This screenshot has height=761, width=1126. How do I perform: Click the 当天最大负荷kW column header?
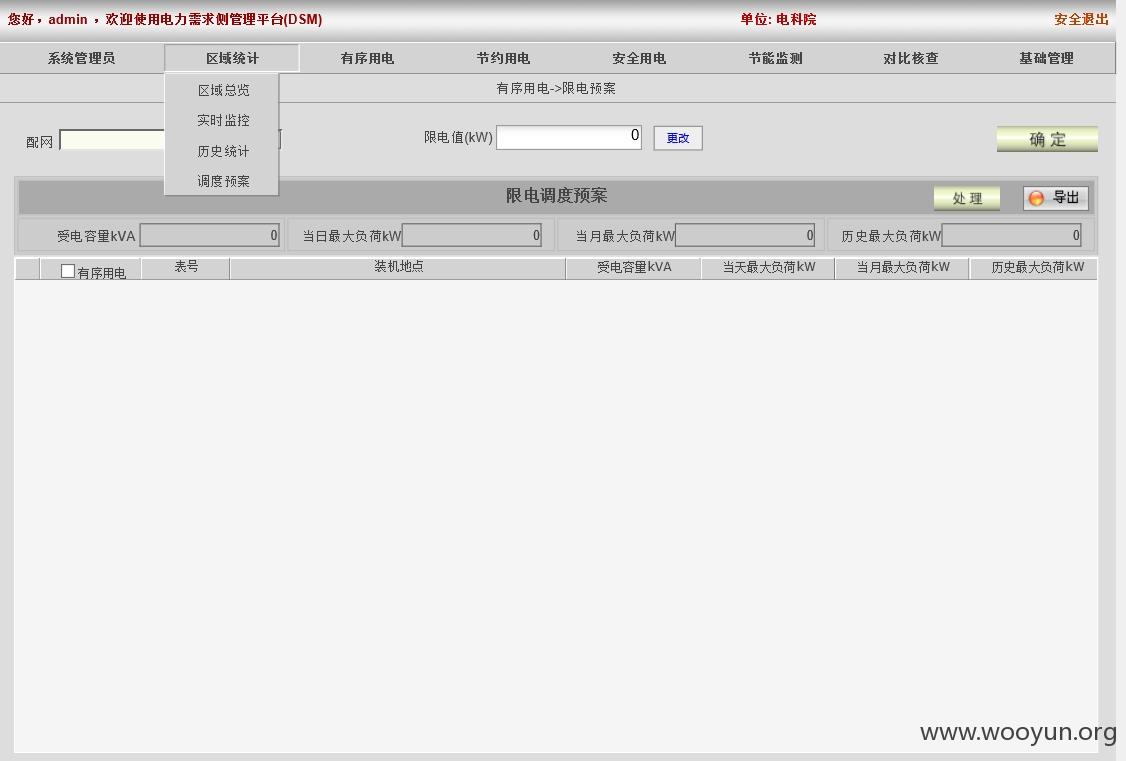click(x=768, y=267)
